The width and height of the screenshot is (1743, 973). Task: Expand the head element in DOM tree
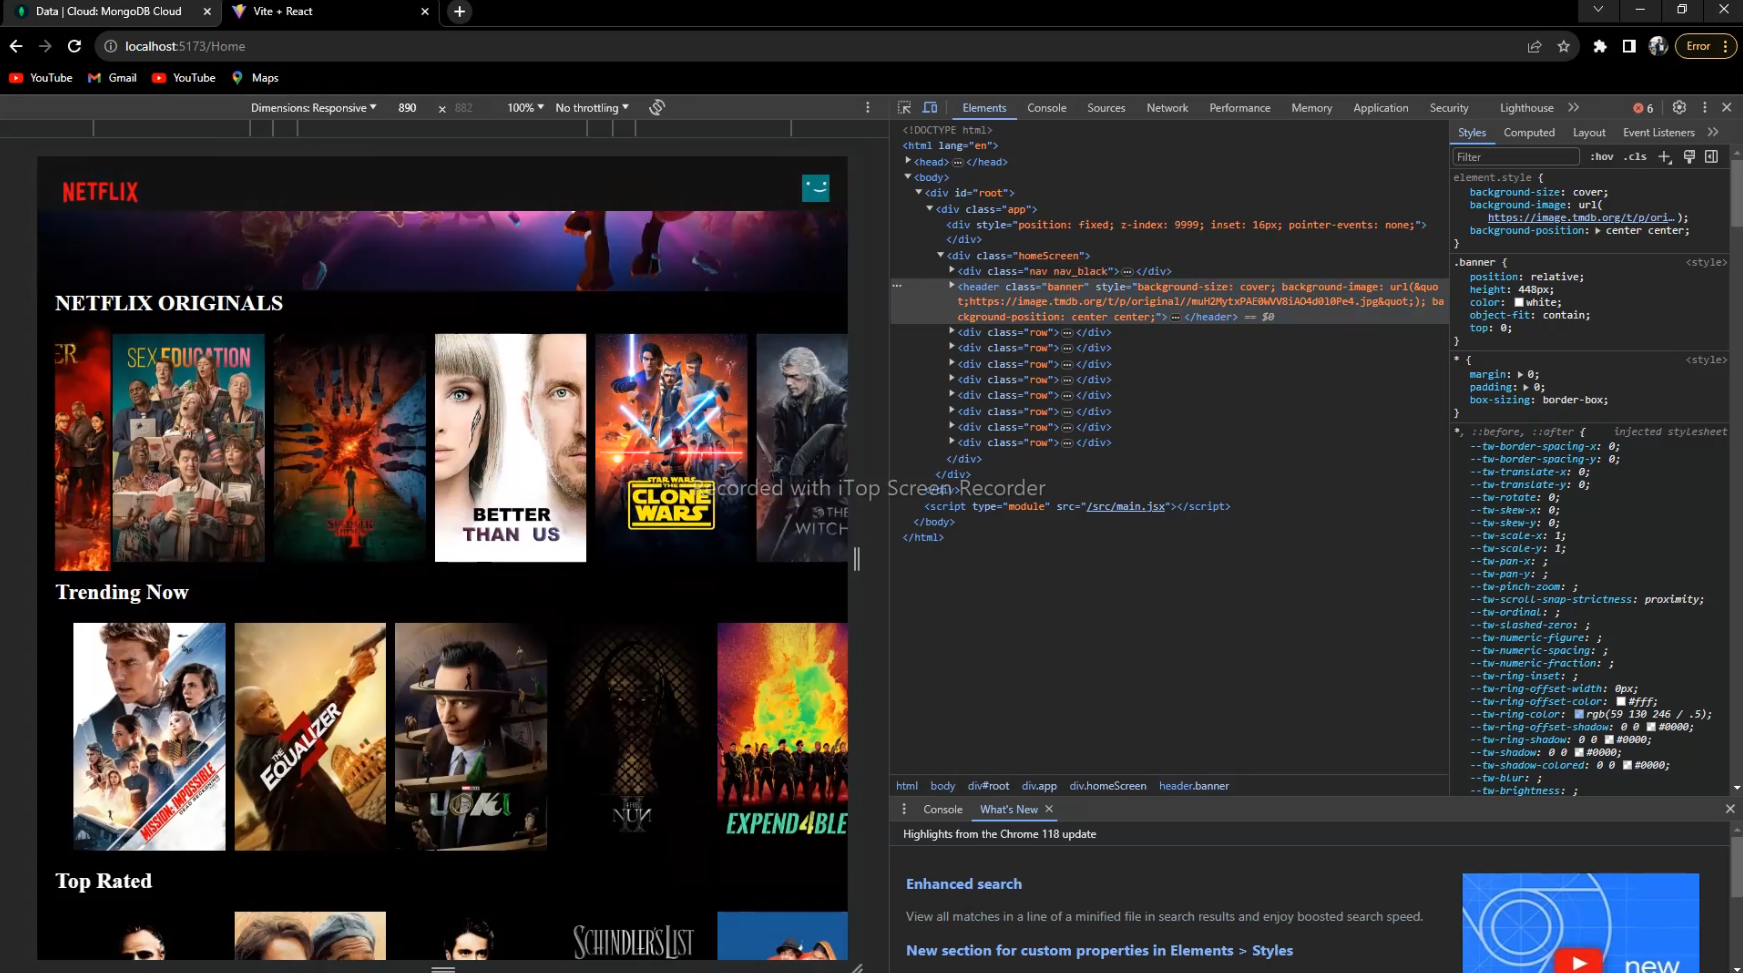908,161
